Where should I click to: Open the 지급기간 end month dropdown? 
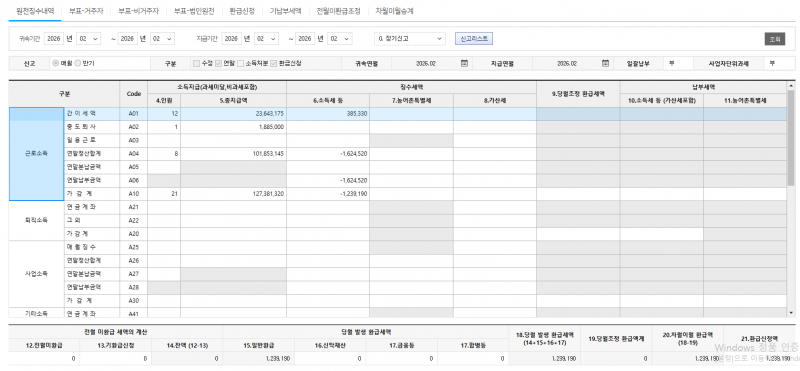(340, 38)
